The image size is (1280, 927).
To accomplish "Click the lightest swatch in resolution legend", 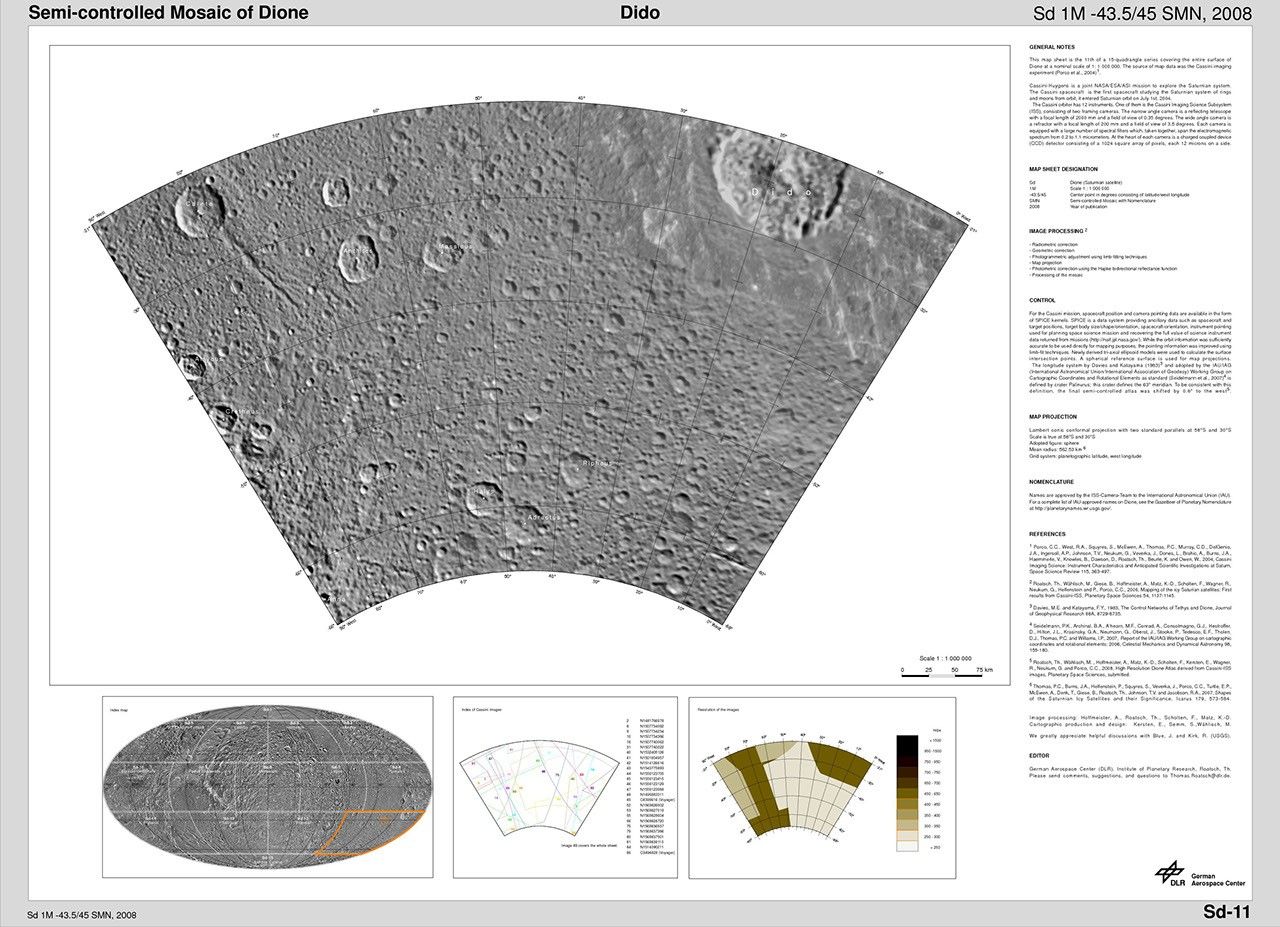I will (x=908, y=846).
